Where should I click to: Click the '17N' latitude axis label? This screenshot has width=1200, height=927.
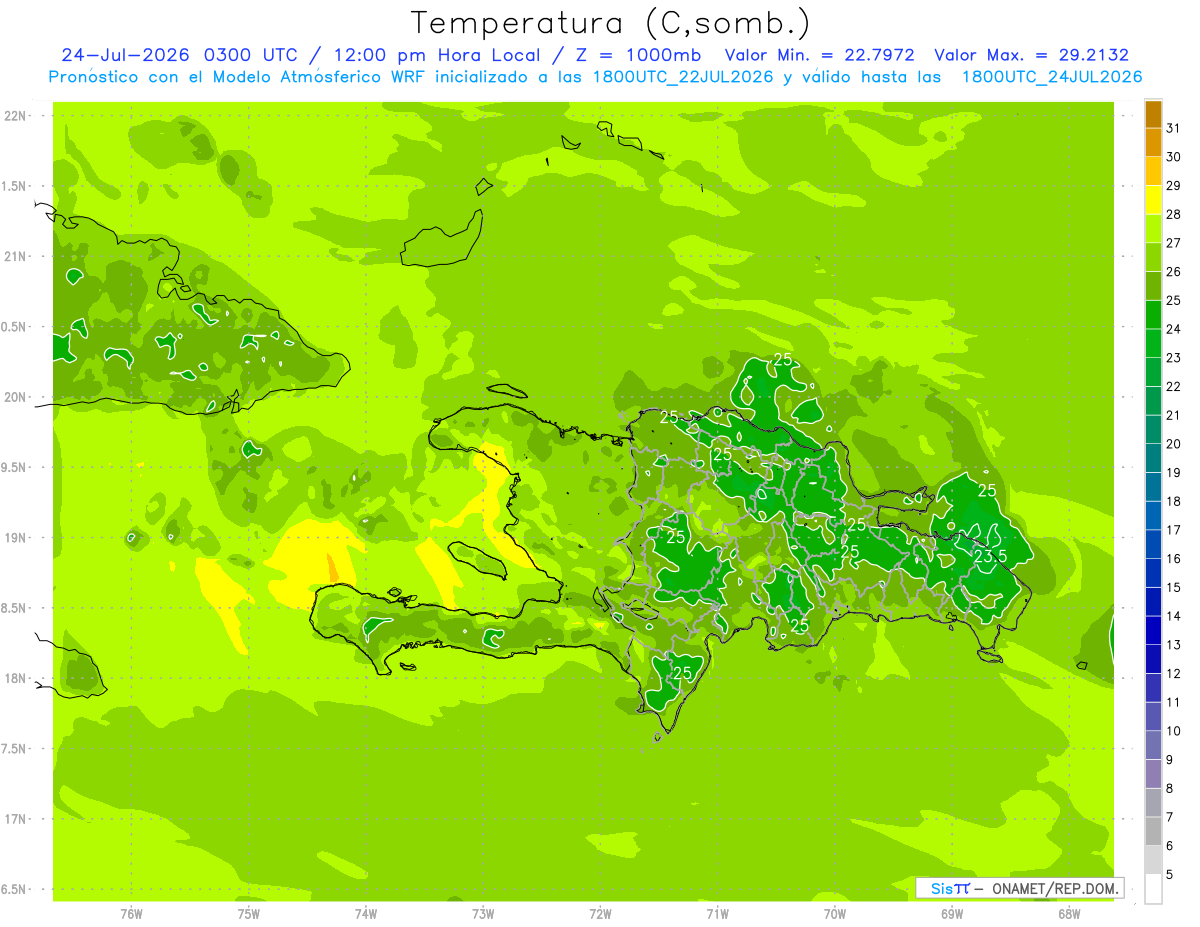click(15, 820)
